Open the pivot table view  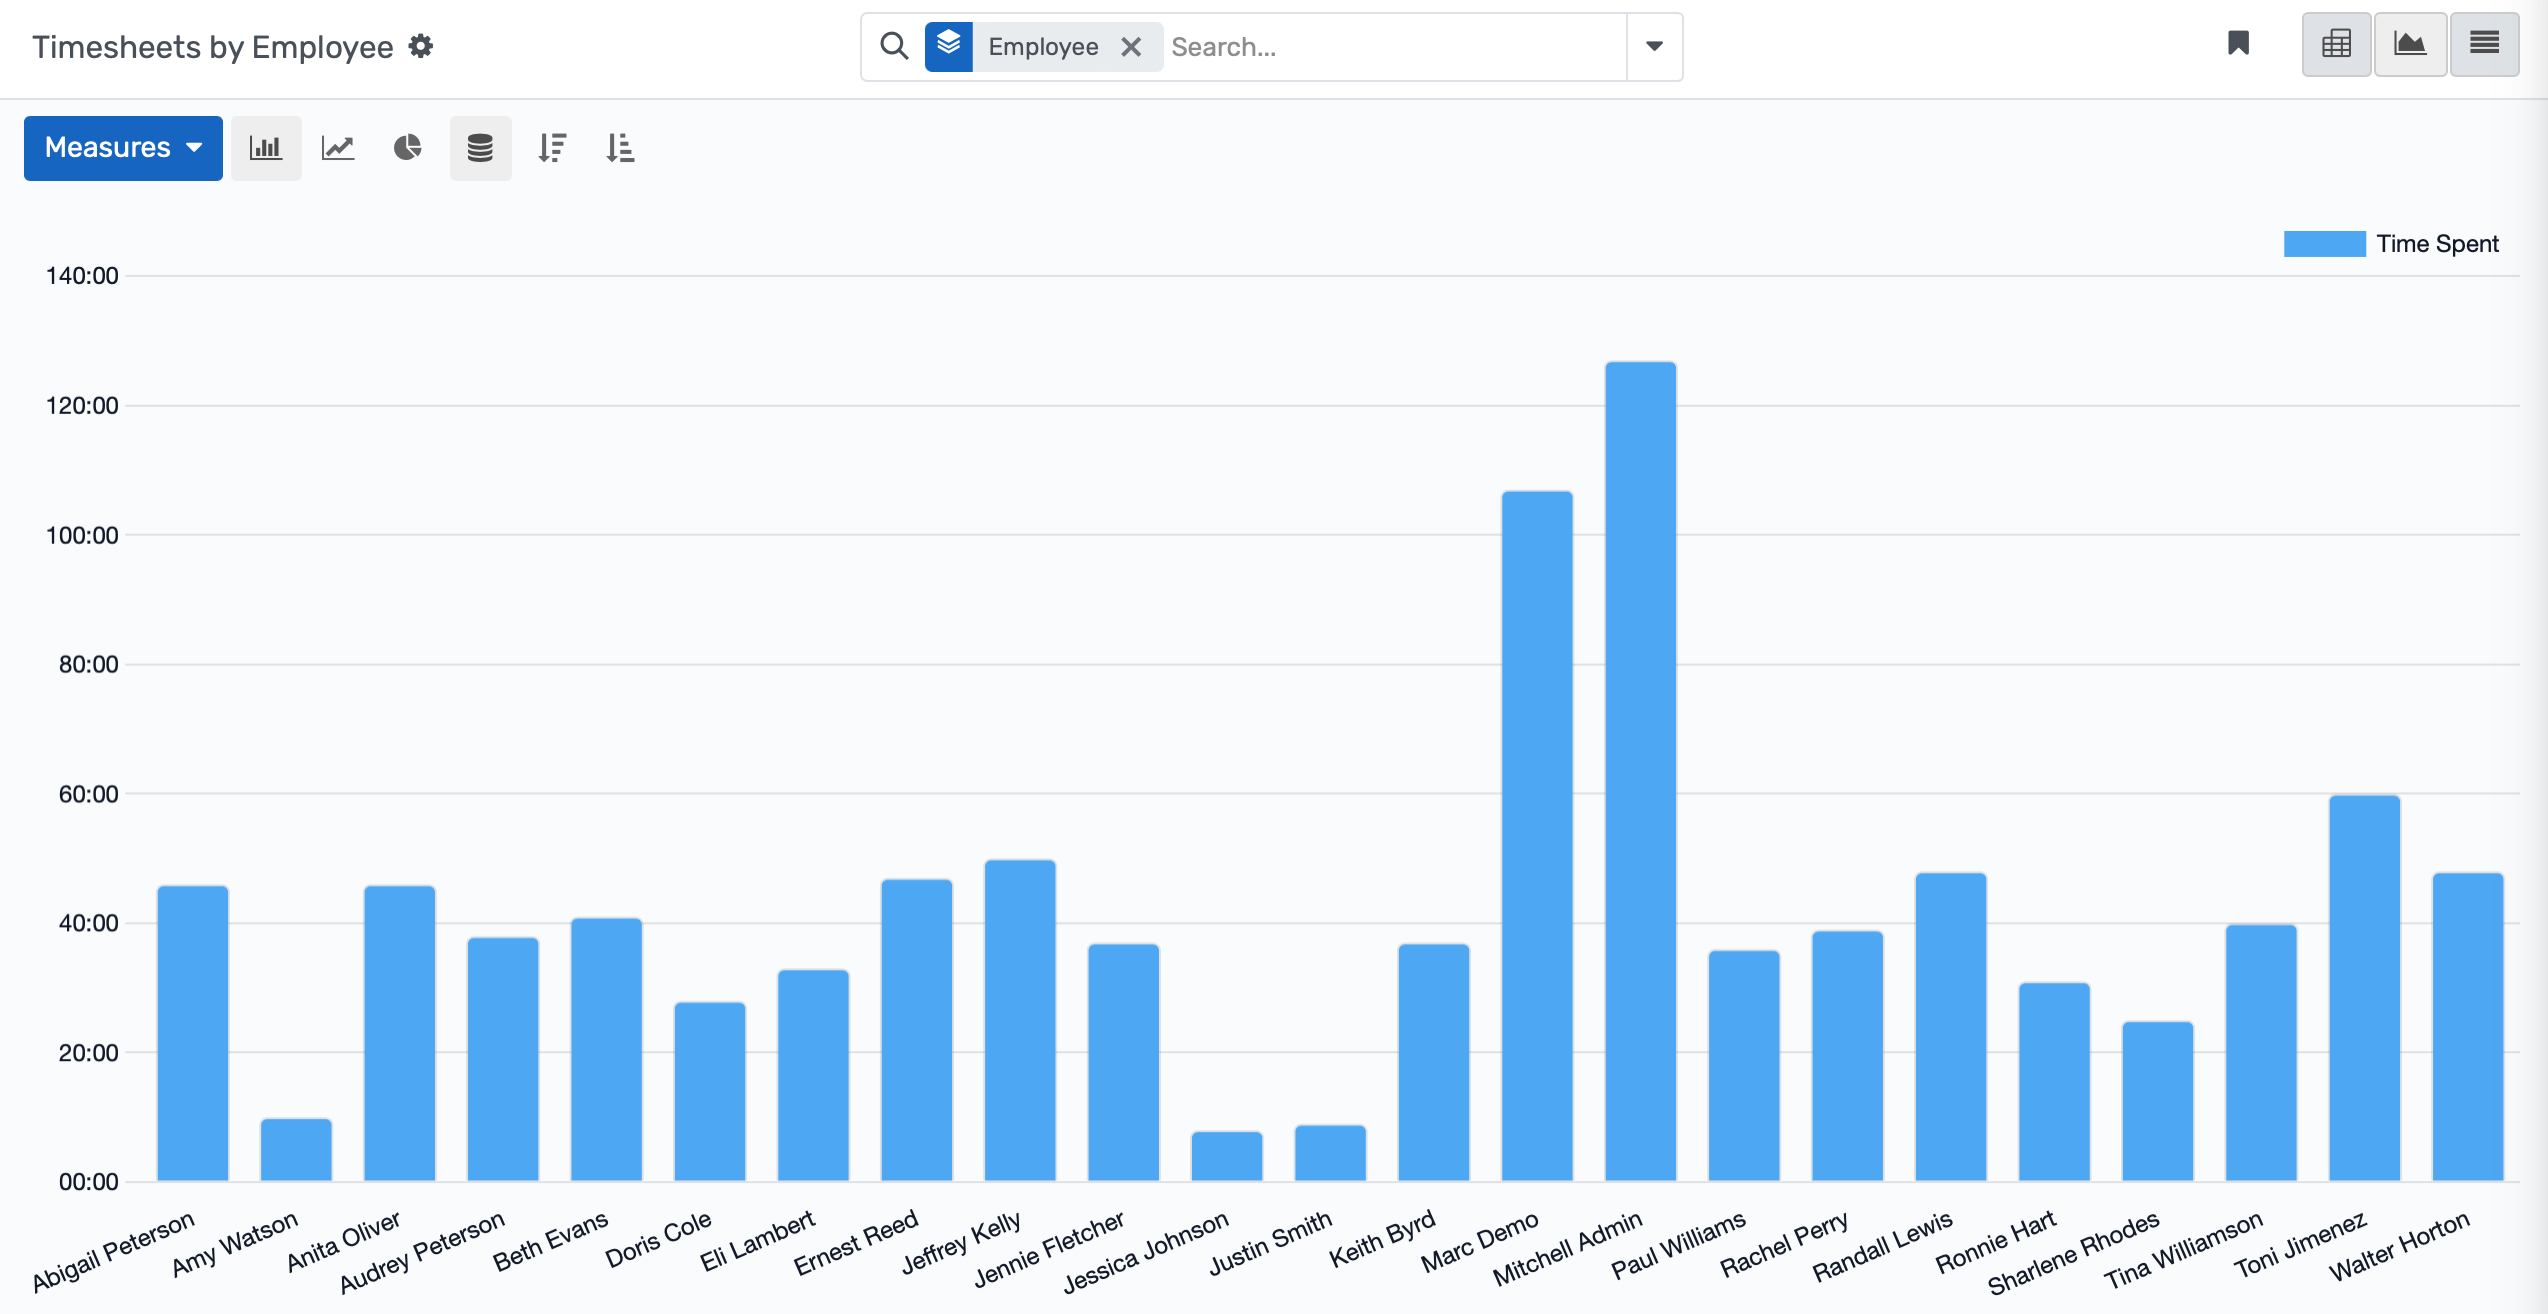2336,44
